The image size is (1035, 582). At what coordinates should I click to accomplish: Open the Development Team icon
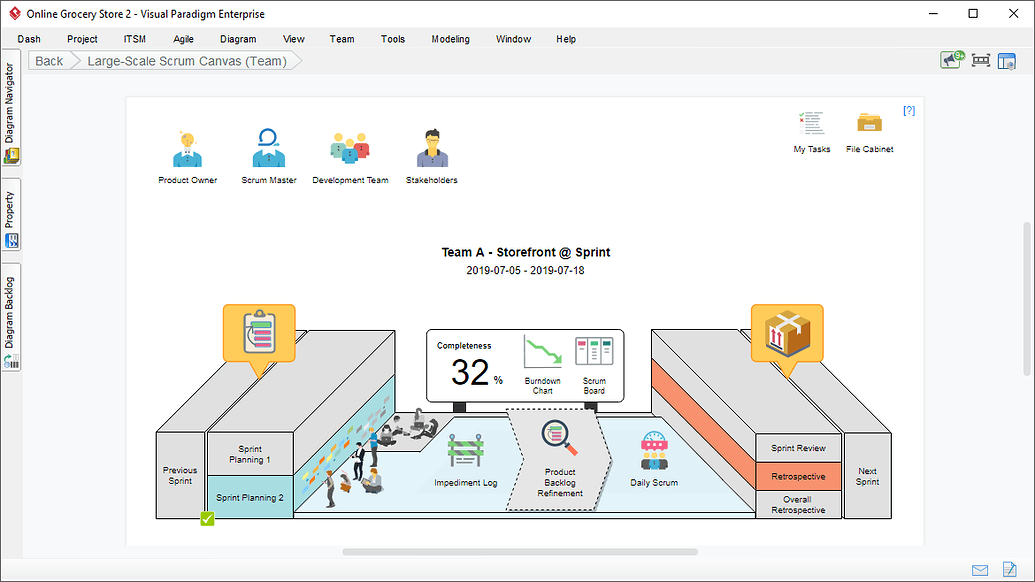pyautogui.click(x=350, y=148)
